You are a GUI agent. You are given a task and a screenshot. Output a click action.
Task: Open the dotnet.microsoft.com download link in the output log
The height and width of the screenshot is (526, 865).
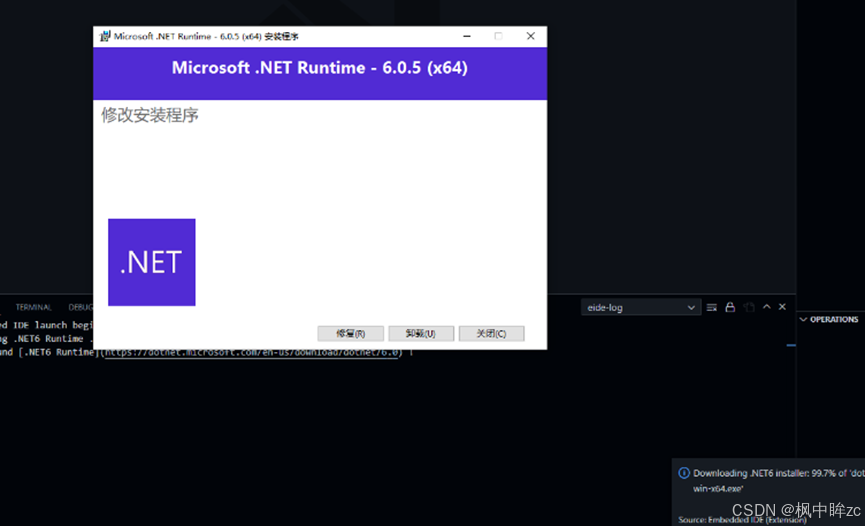[x=251, y=352]
